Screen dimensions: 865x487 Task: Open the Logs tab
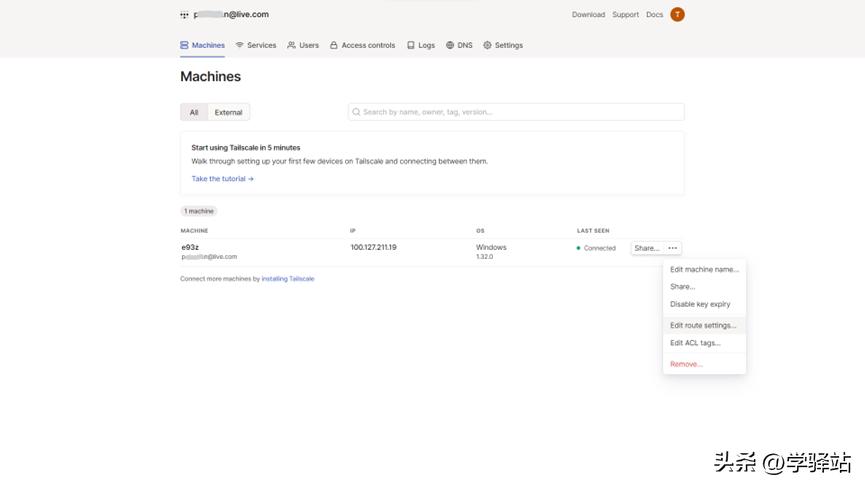click(x=421, y=45)
